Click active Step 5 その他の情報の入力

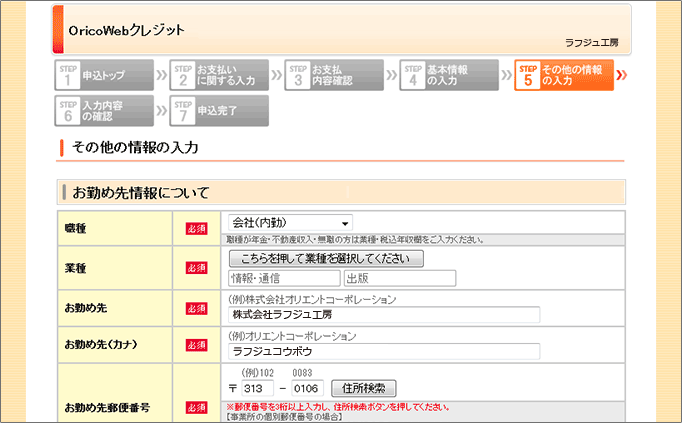(x=564, y=75)
